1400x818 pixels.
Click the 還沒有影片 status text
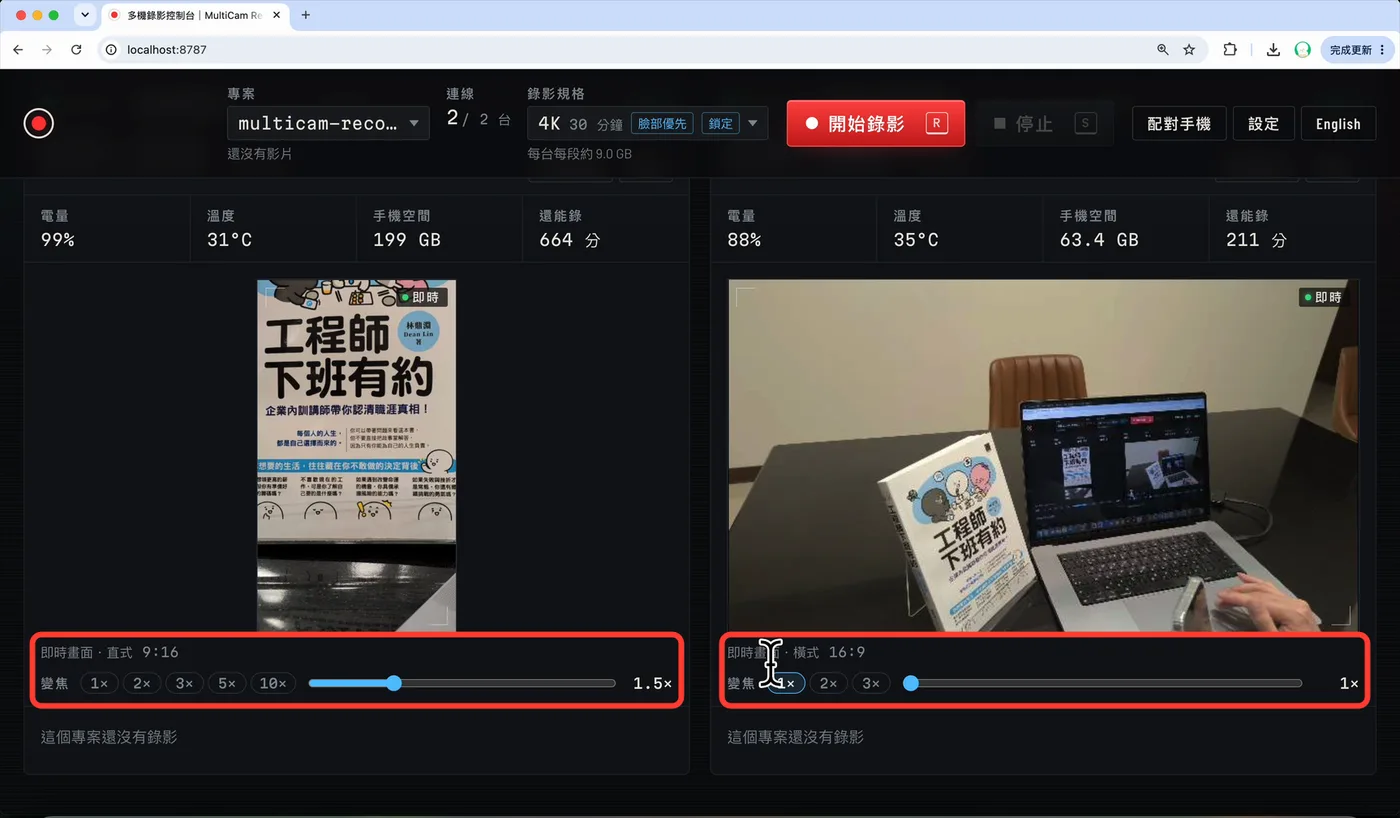tap(260, 154)
